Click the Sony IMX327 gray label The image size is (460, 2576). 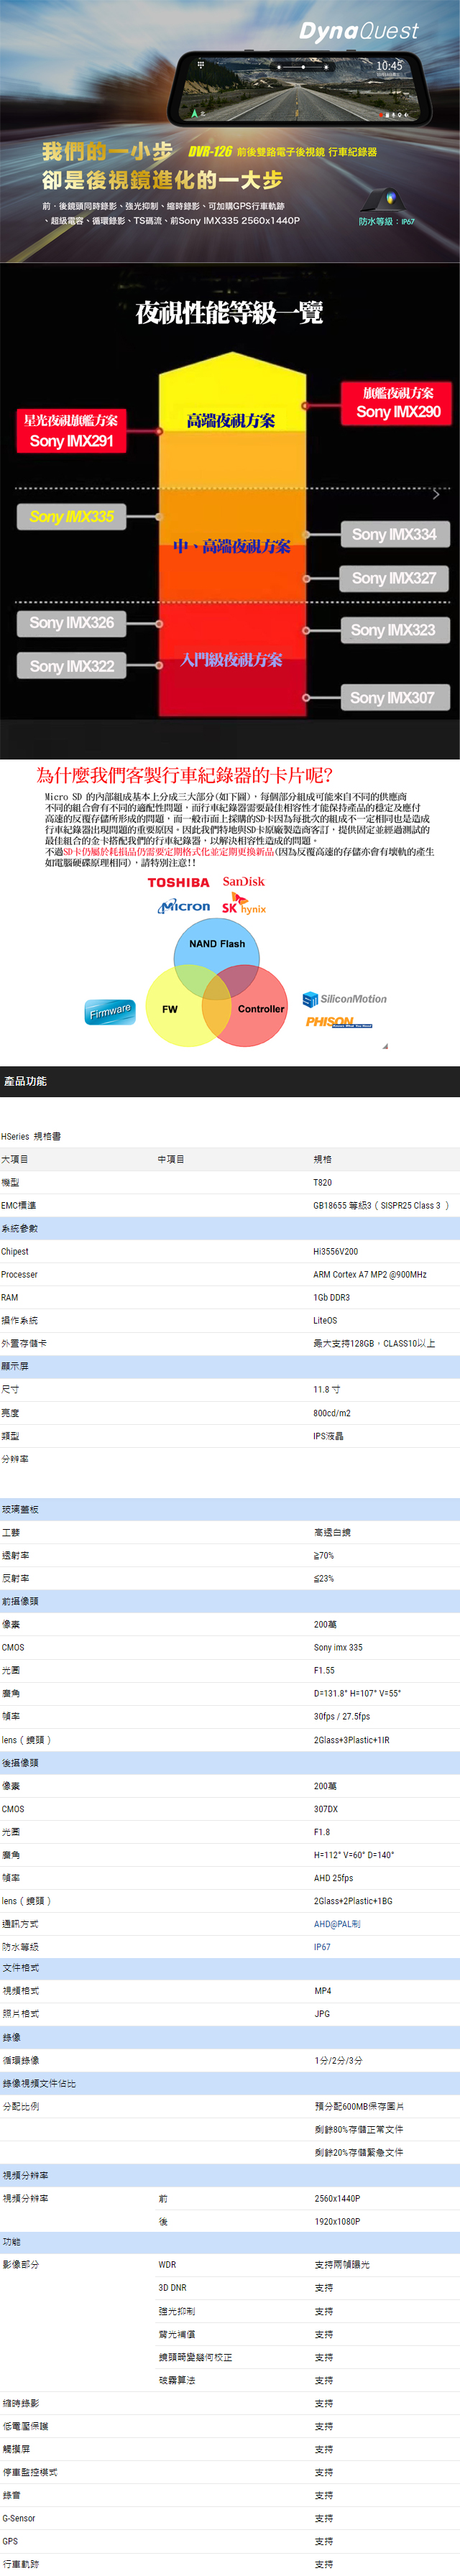[394, 578]
